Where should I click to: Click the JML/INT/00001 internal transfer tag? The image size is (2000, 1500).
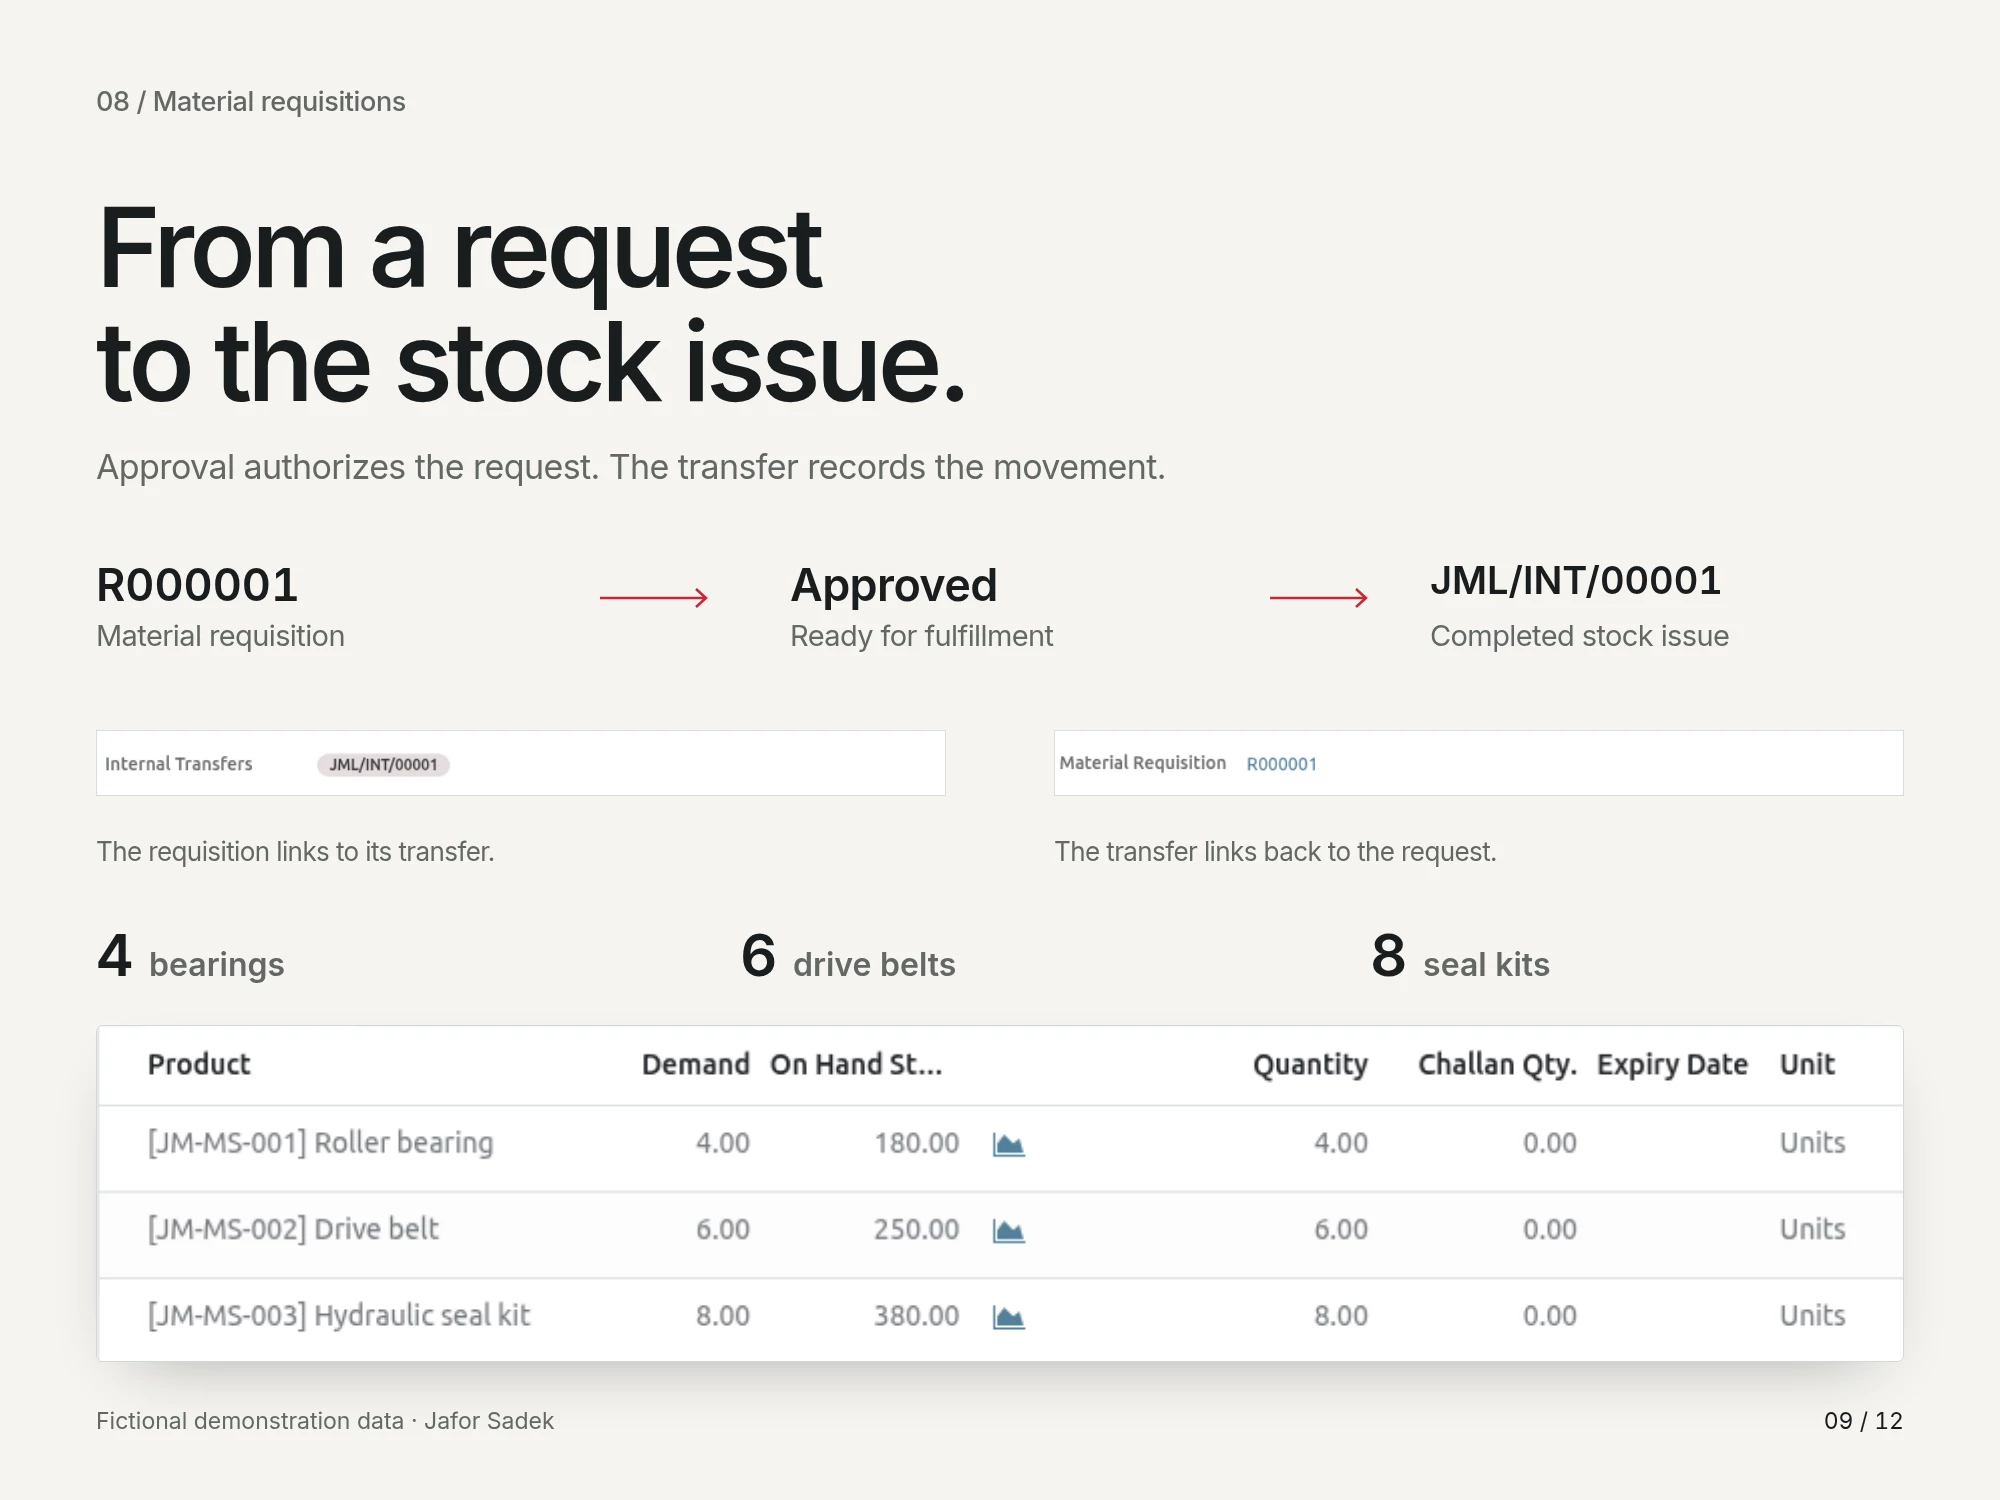[383, 765]
